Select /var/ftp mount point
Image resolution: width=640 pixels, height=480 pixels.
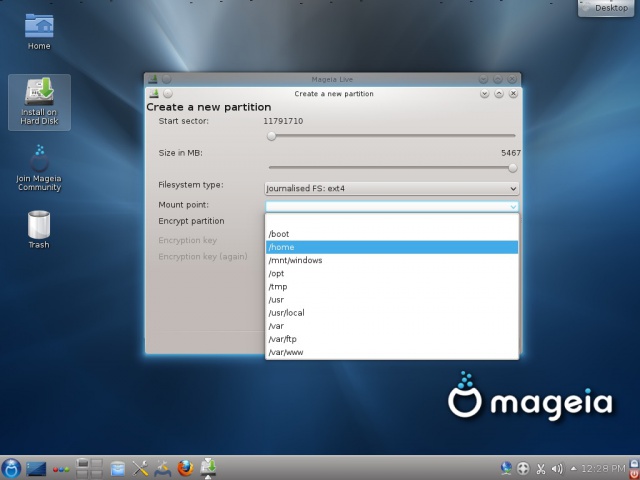pyautogui.click(x=392, y=339)
